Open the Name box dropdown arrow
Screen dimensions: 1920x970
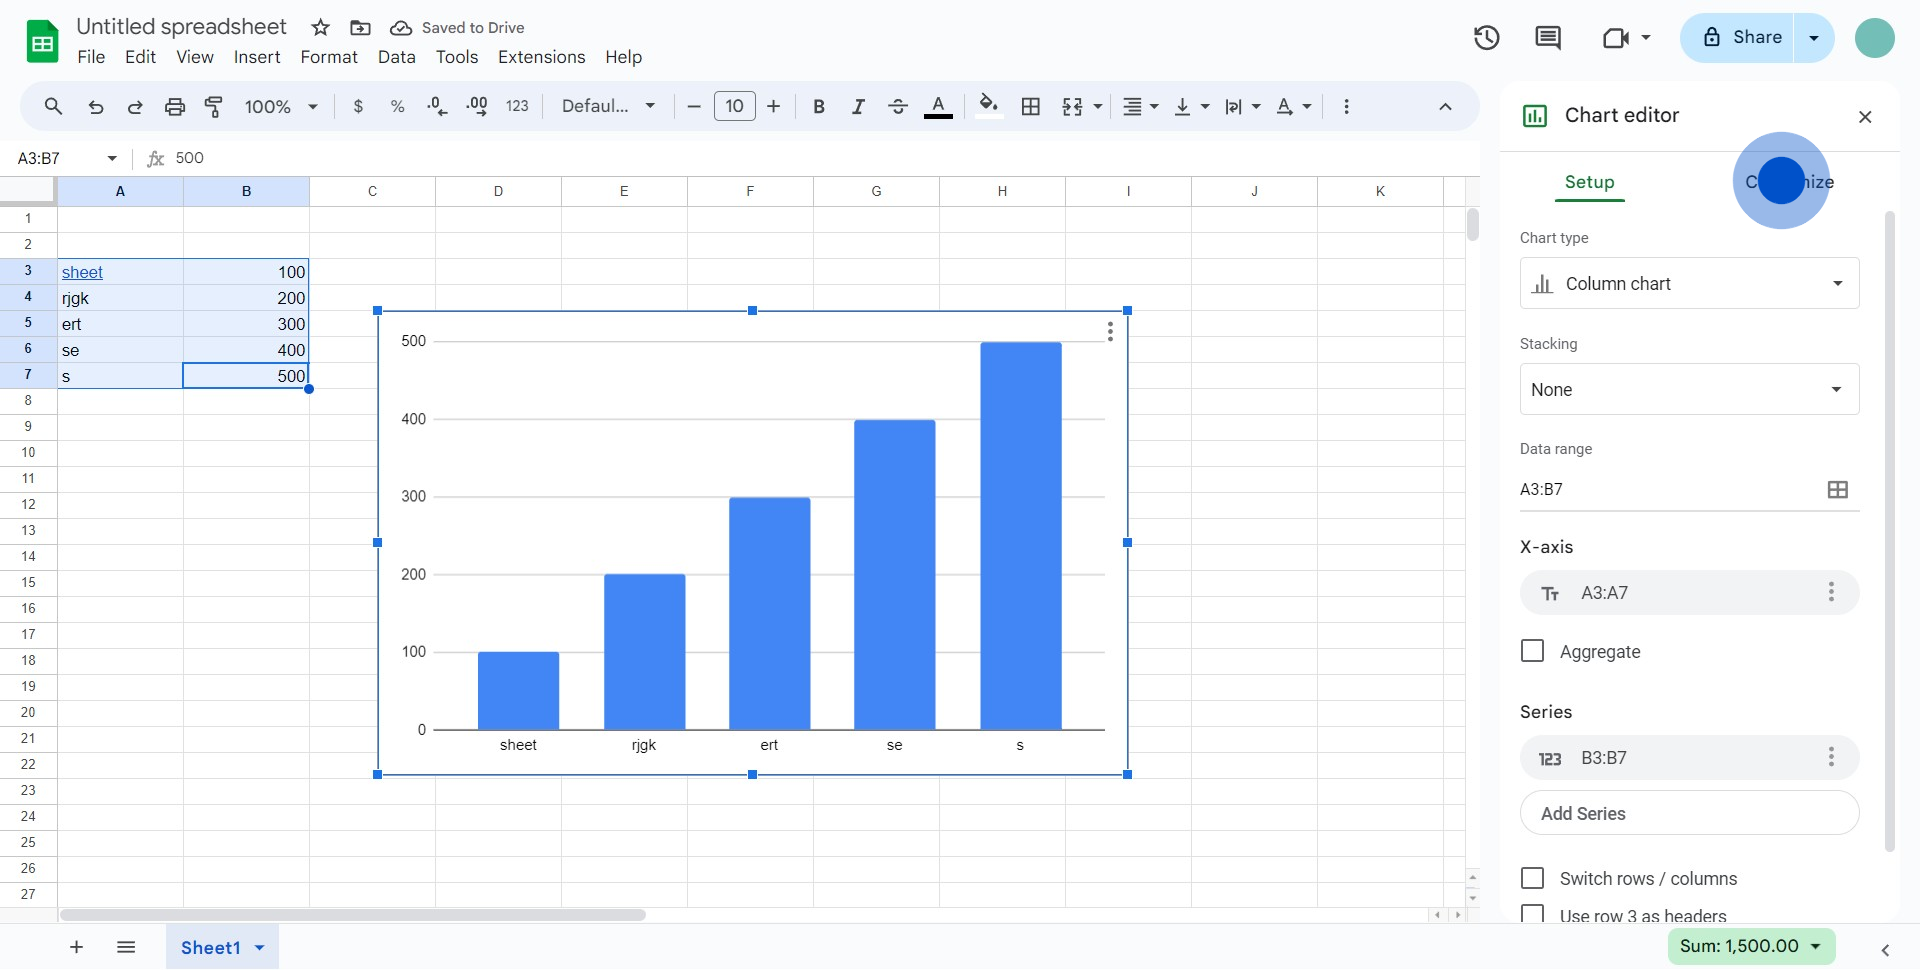pos(112,158)
